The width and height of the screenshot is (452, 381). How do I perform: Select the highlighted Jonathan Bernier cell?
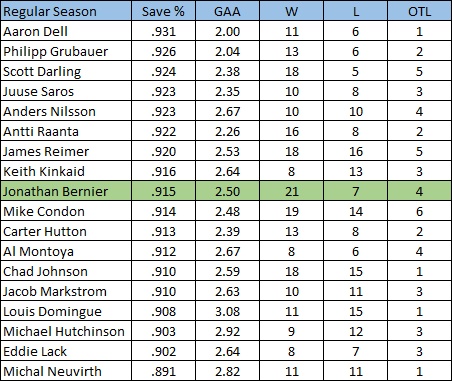click(66, 191)
